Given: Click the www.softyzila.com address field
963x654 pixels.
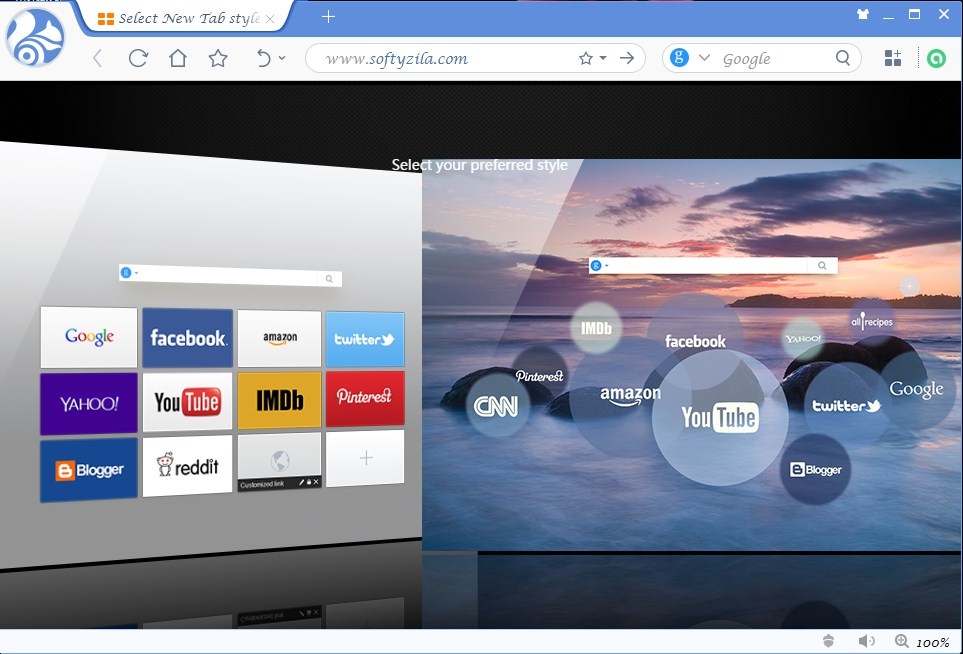Looking at the screenshot, I should pos(440,58).
